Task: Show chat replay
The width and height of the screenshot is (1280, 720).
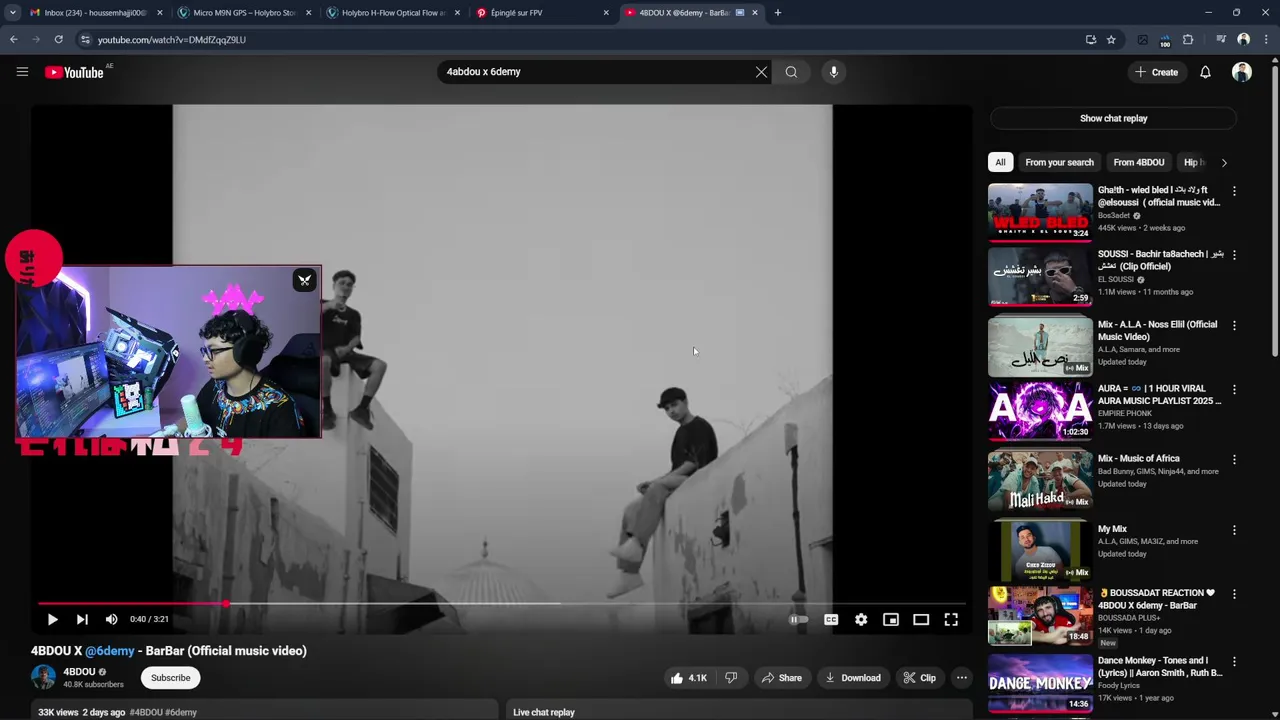Action: click(x=1113, y=118)
